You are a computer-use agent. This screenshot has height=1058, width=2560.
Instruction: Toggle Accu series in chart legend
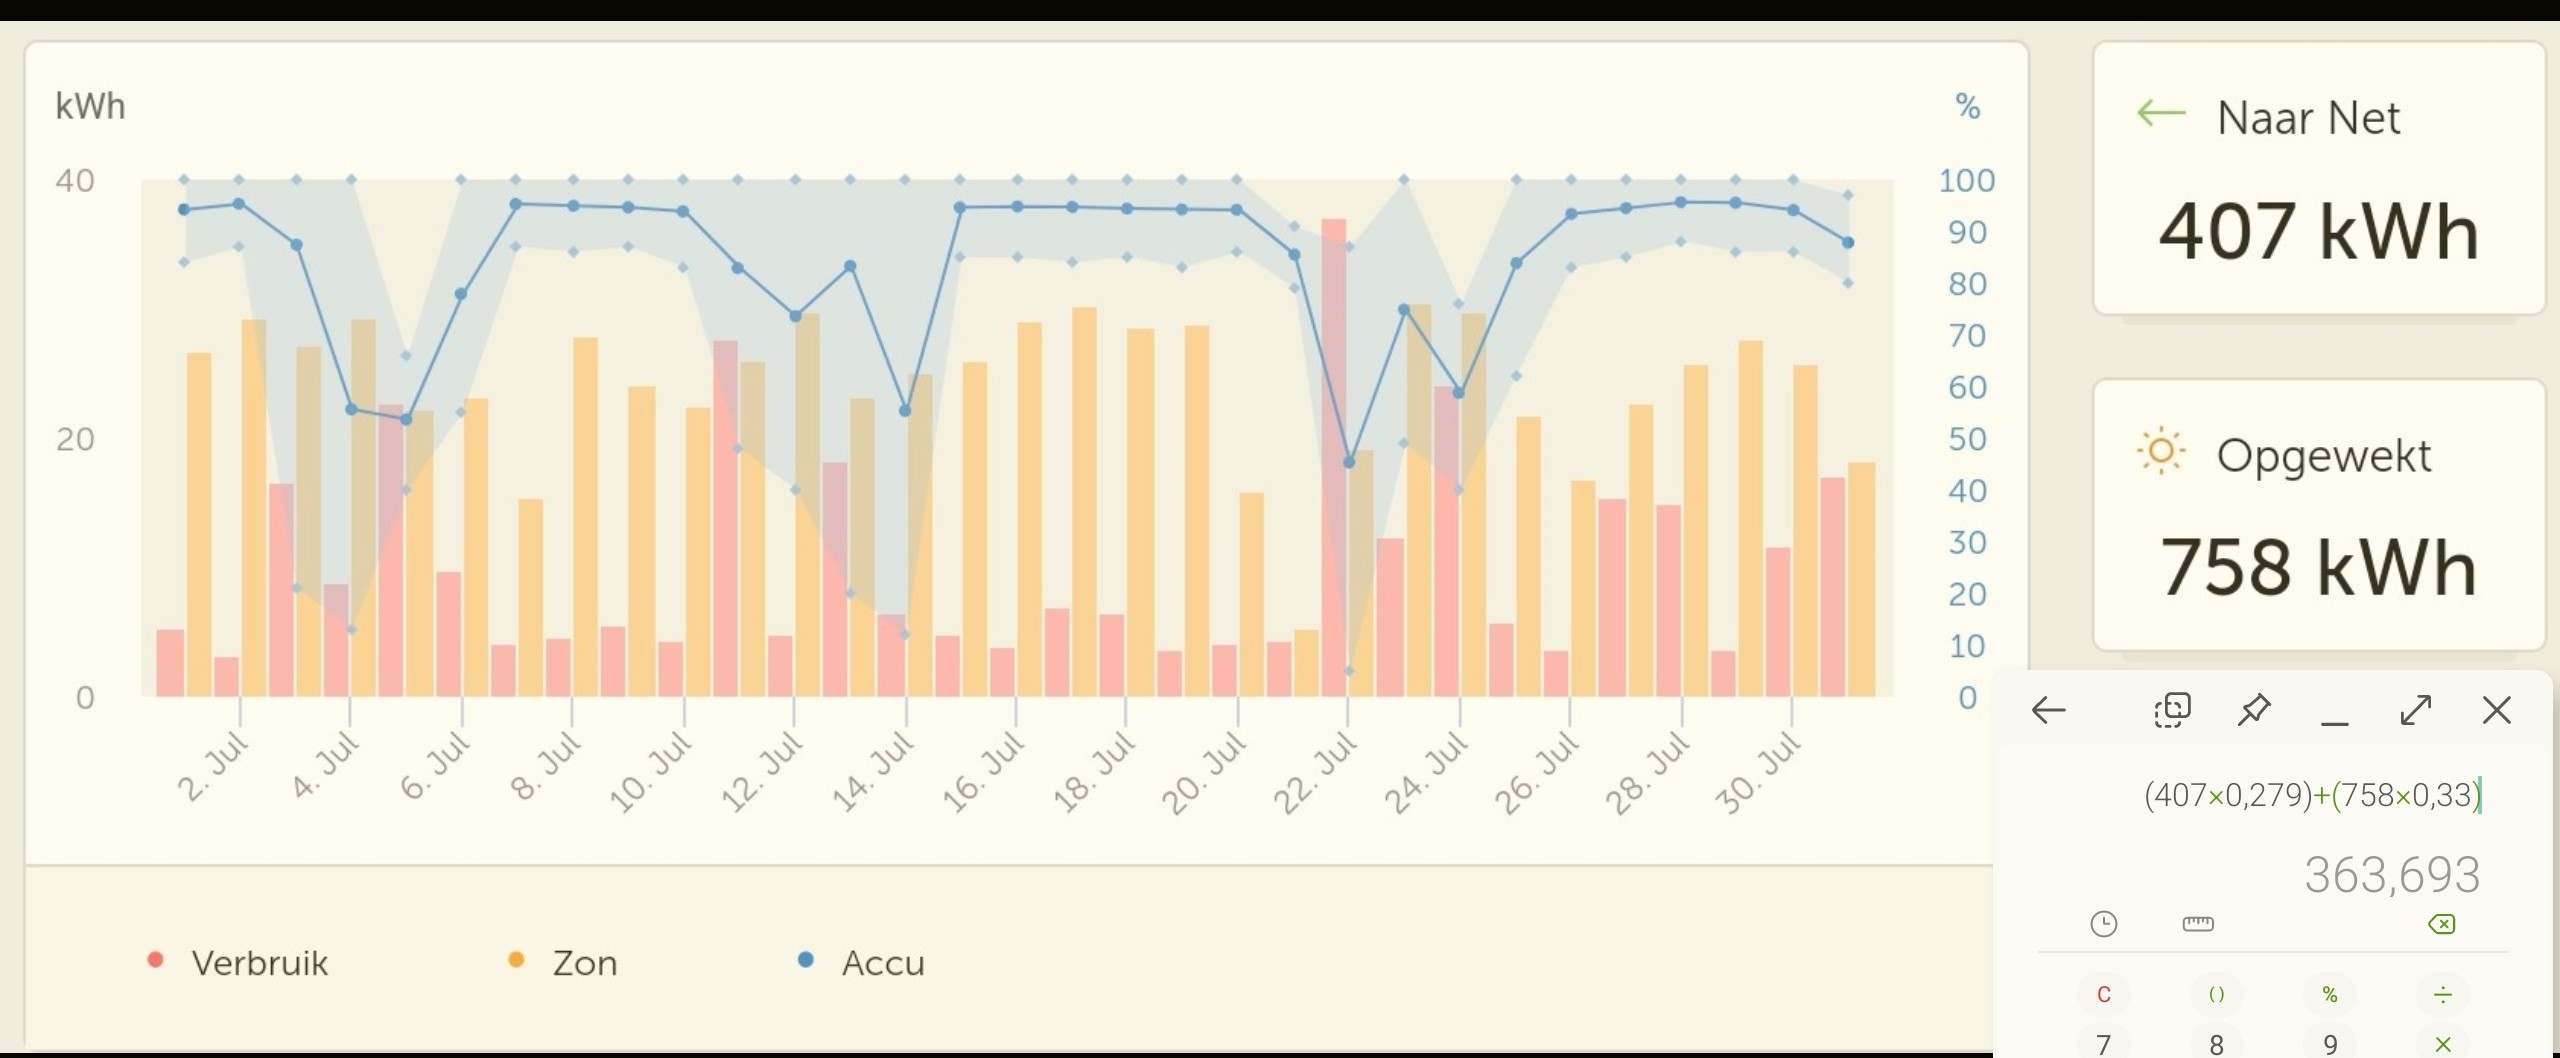tap(862, 963)
